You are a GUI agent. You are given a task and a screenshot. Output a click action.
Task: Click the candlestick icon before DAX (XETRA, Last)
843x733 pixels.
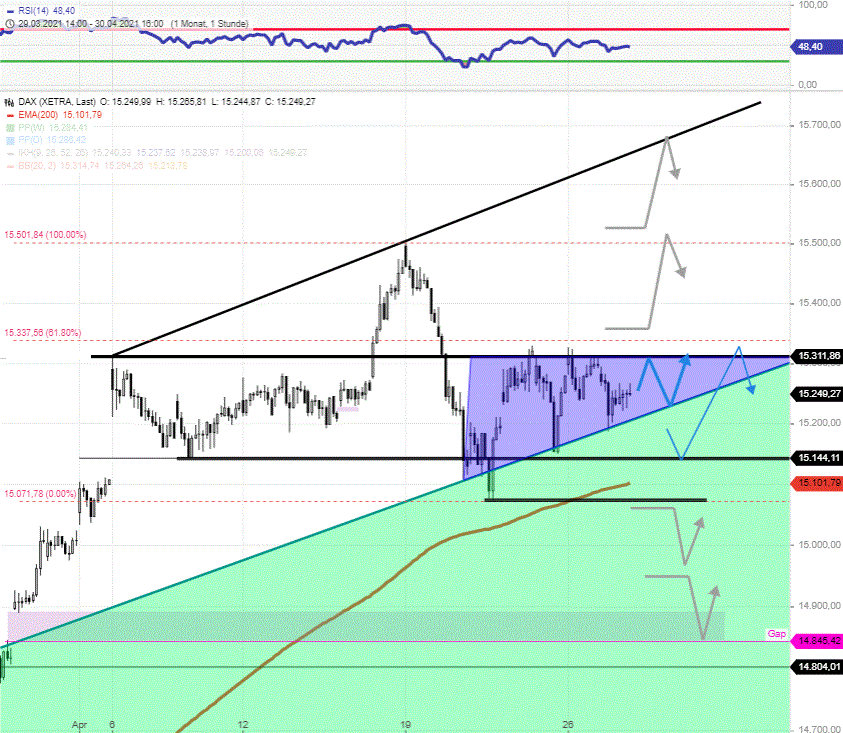[9, 102]
